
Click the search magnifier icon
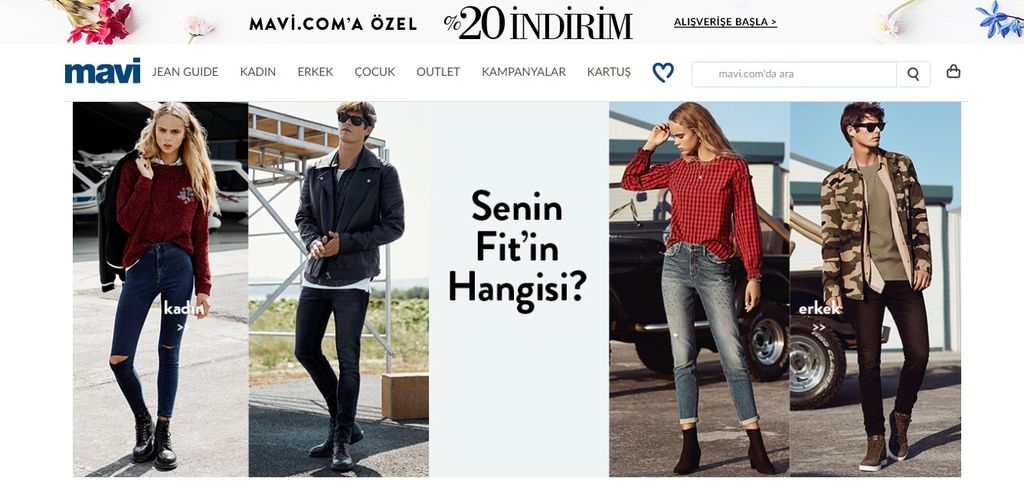[x=913, y=74]
